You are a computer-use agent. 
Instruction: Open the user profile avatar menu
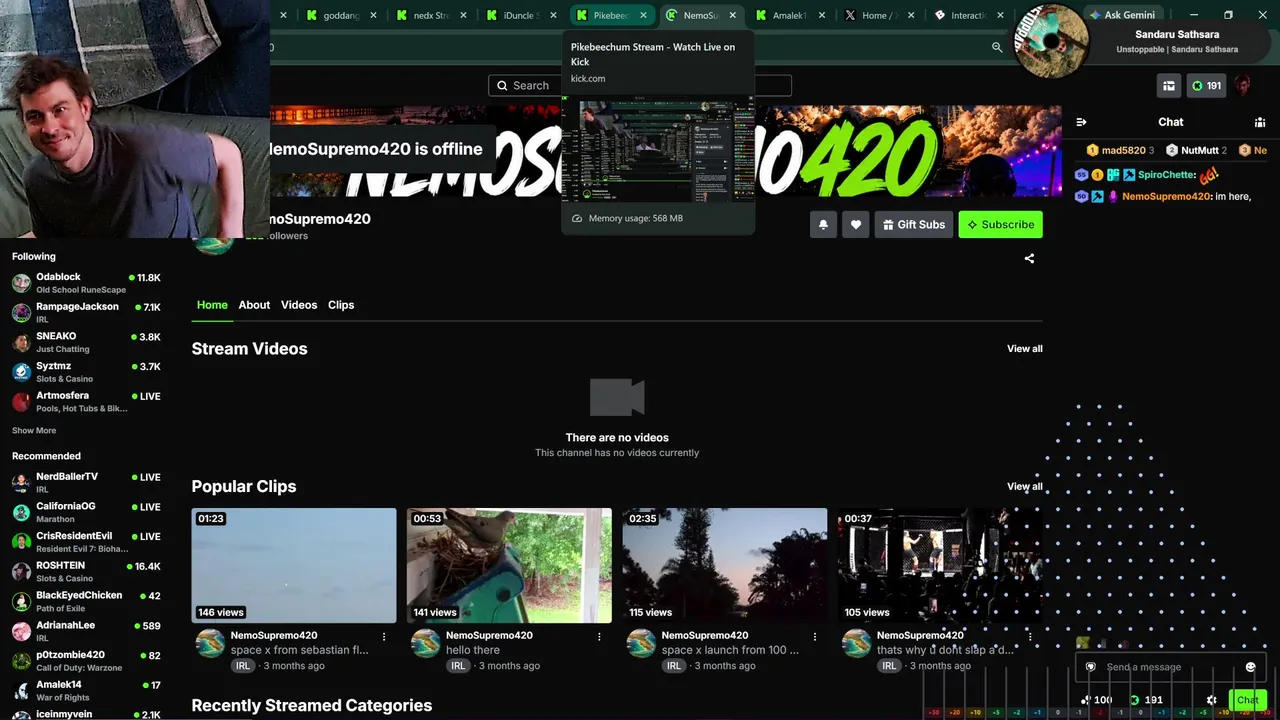(x=1243, y=86)
